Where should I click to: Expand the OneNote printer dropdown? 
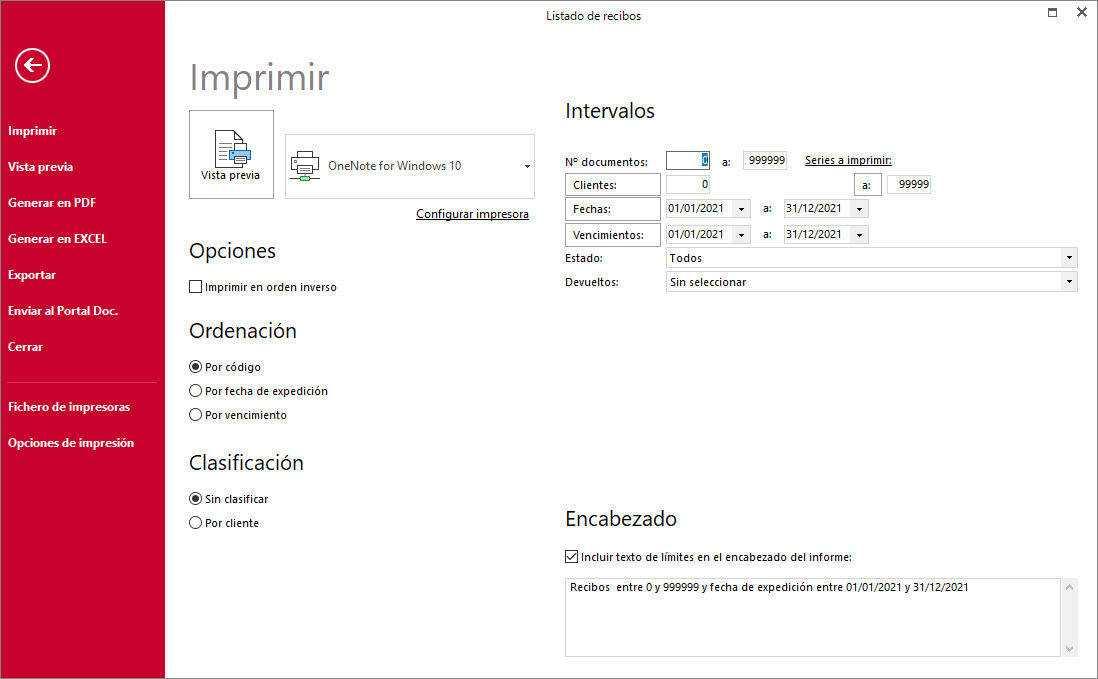tap(527, 167)
